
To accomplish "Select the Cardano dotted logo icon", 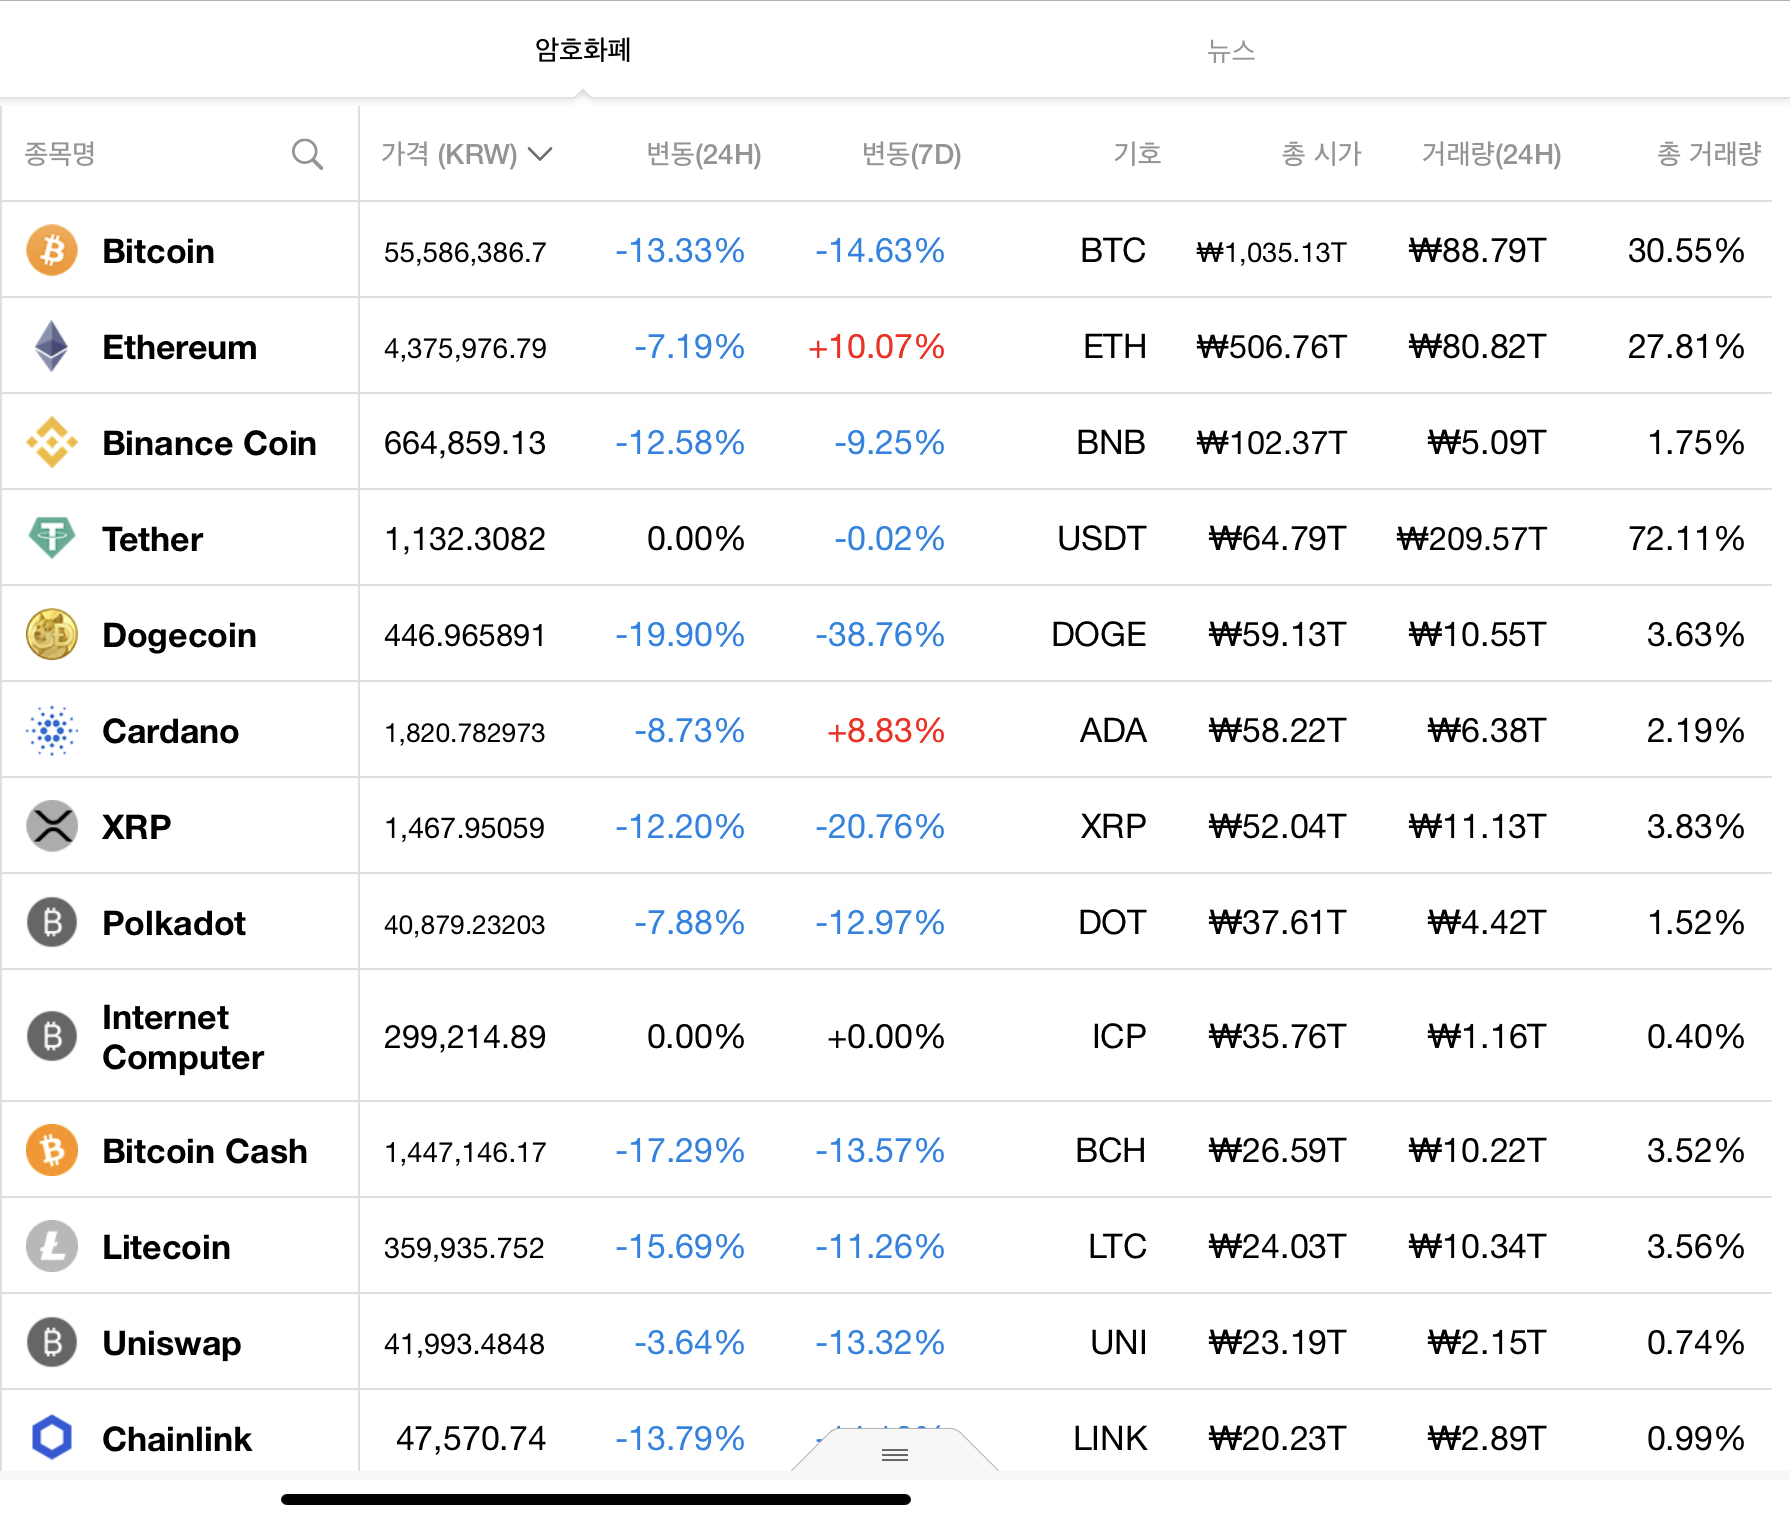I will (52, 730).
